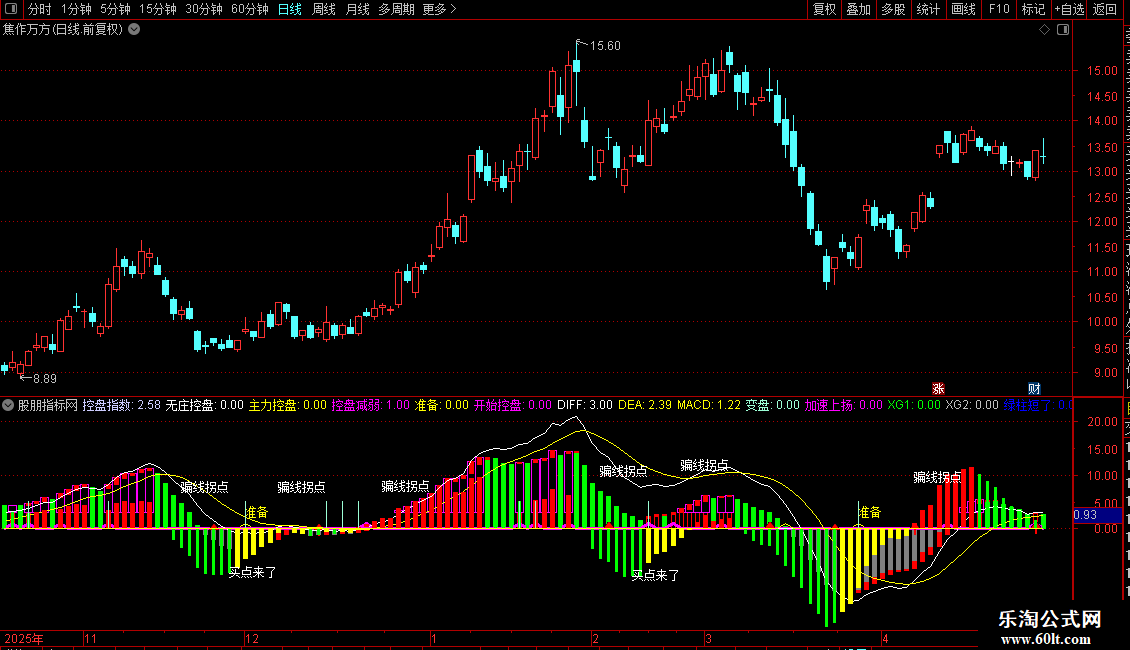Switch to 分时 view

40,9
